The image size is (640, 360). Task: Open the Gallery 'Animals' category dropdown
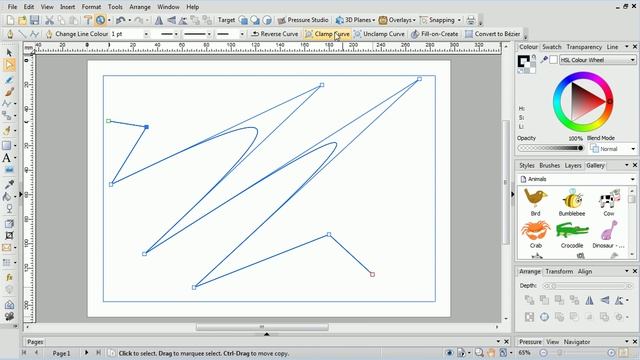(x=632, y=179)
